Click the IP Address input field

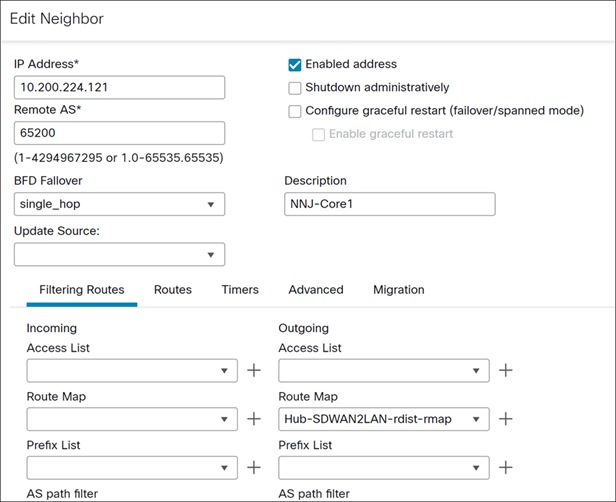click(119, 87)
